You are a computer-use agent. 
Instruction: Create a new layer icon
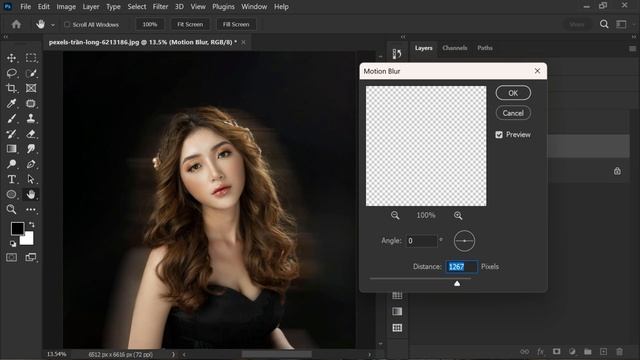click(604, 351)
